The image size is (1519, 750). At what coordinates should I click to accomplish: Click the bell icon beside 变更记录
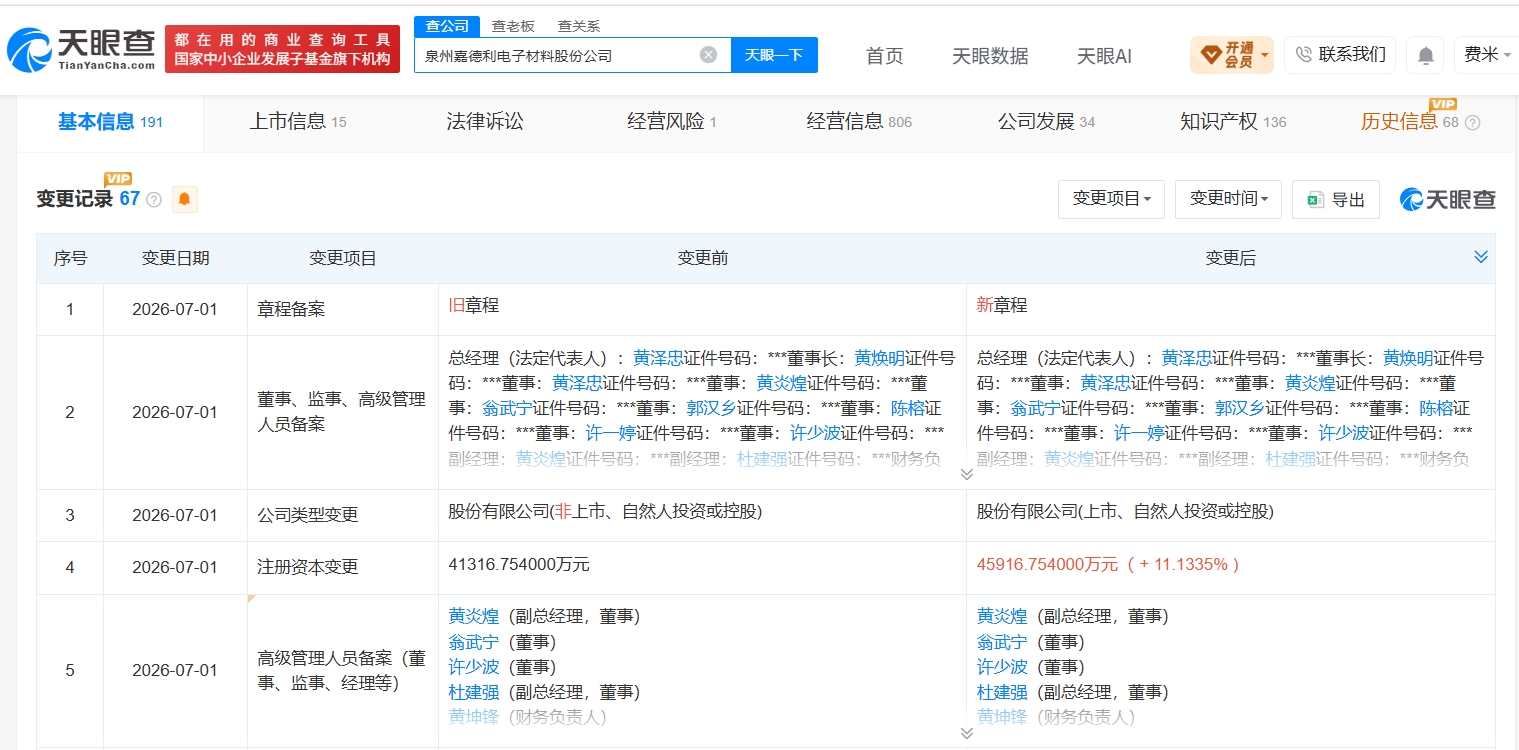[x=184, y=199]
